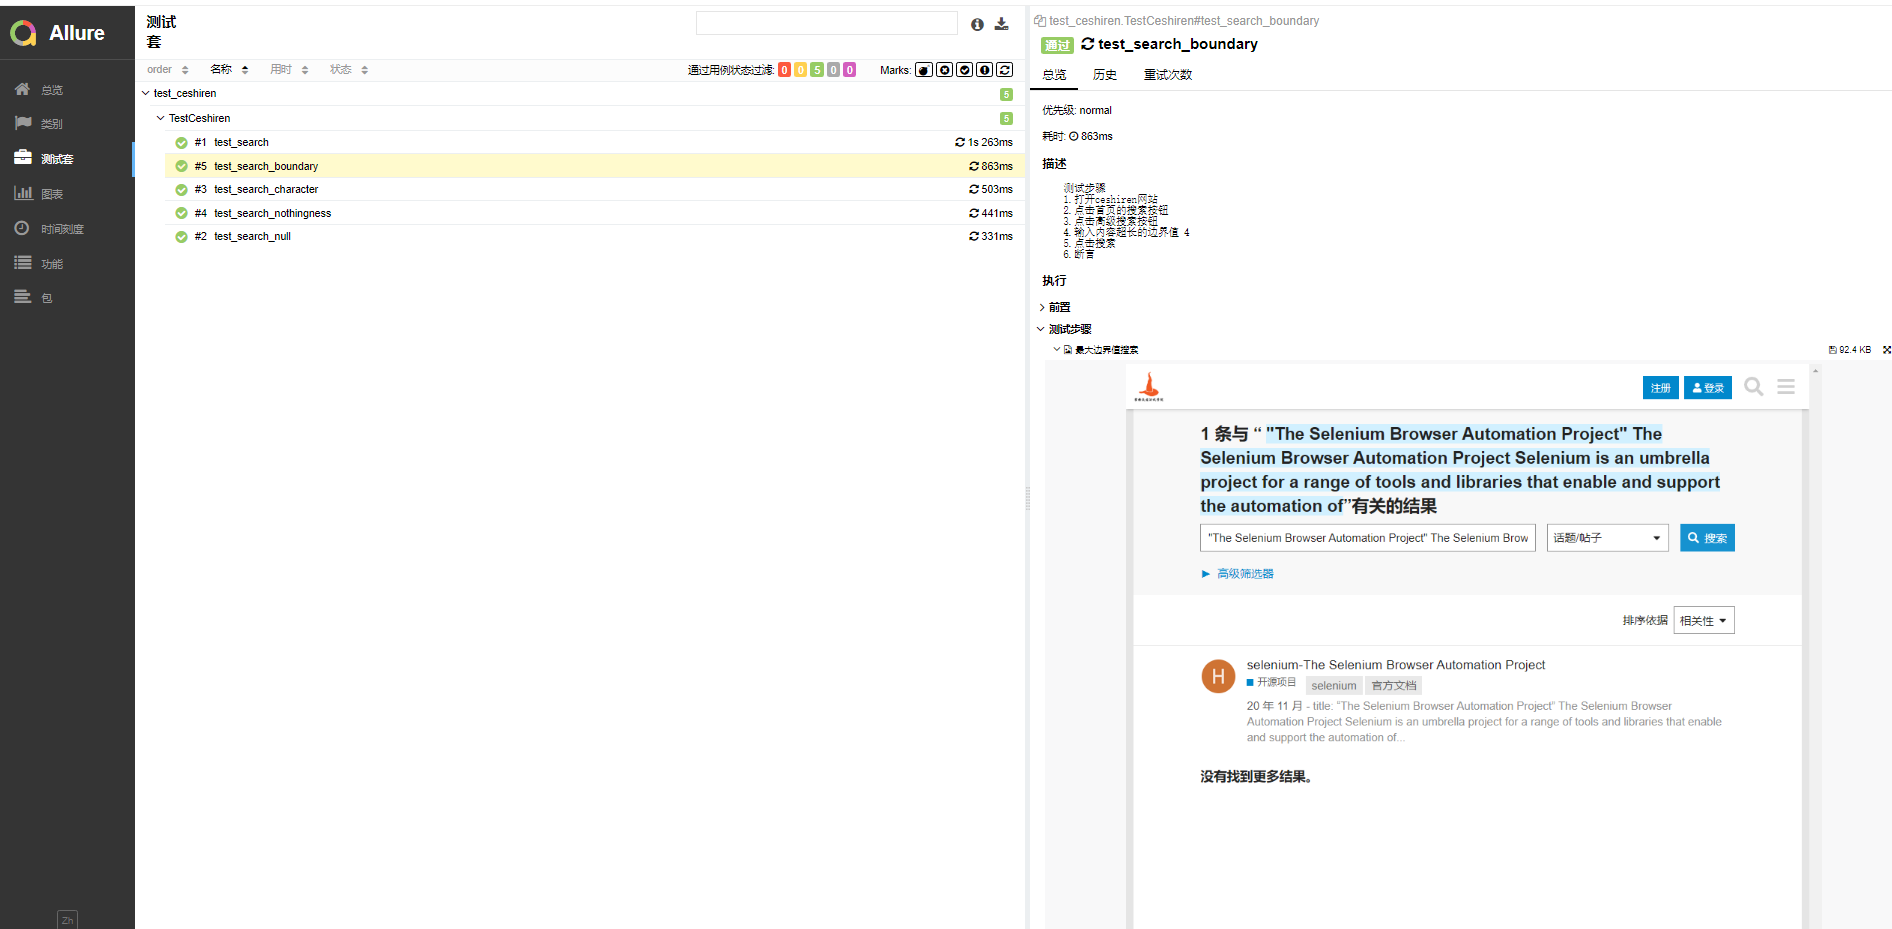This screenshot has width=1892, height=929.
Task: Copy the test full name with clipboard icon
Action: (x=1039, y=21)
